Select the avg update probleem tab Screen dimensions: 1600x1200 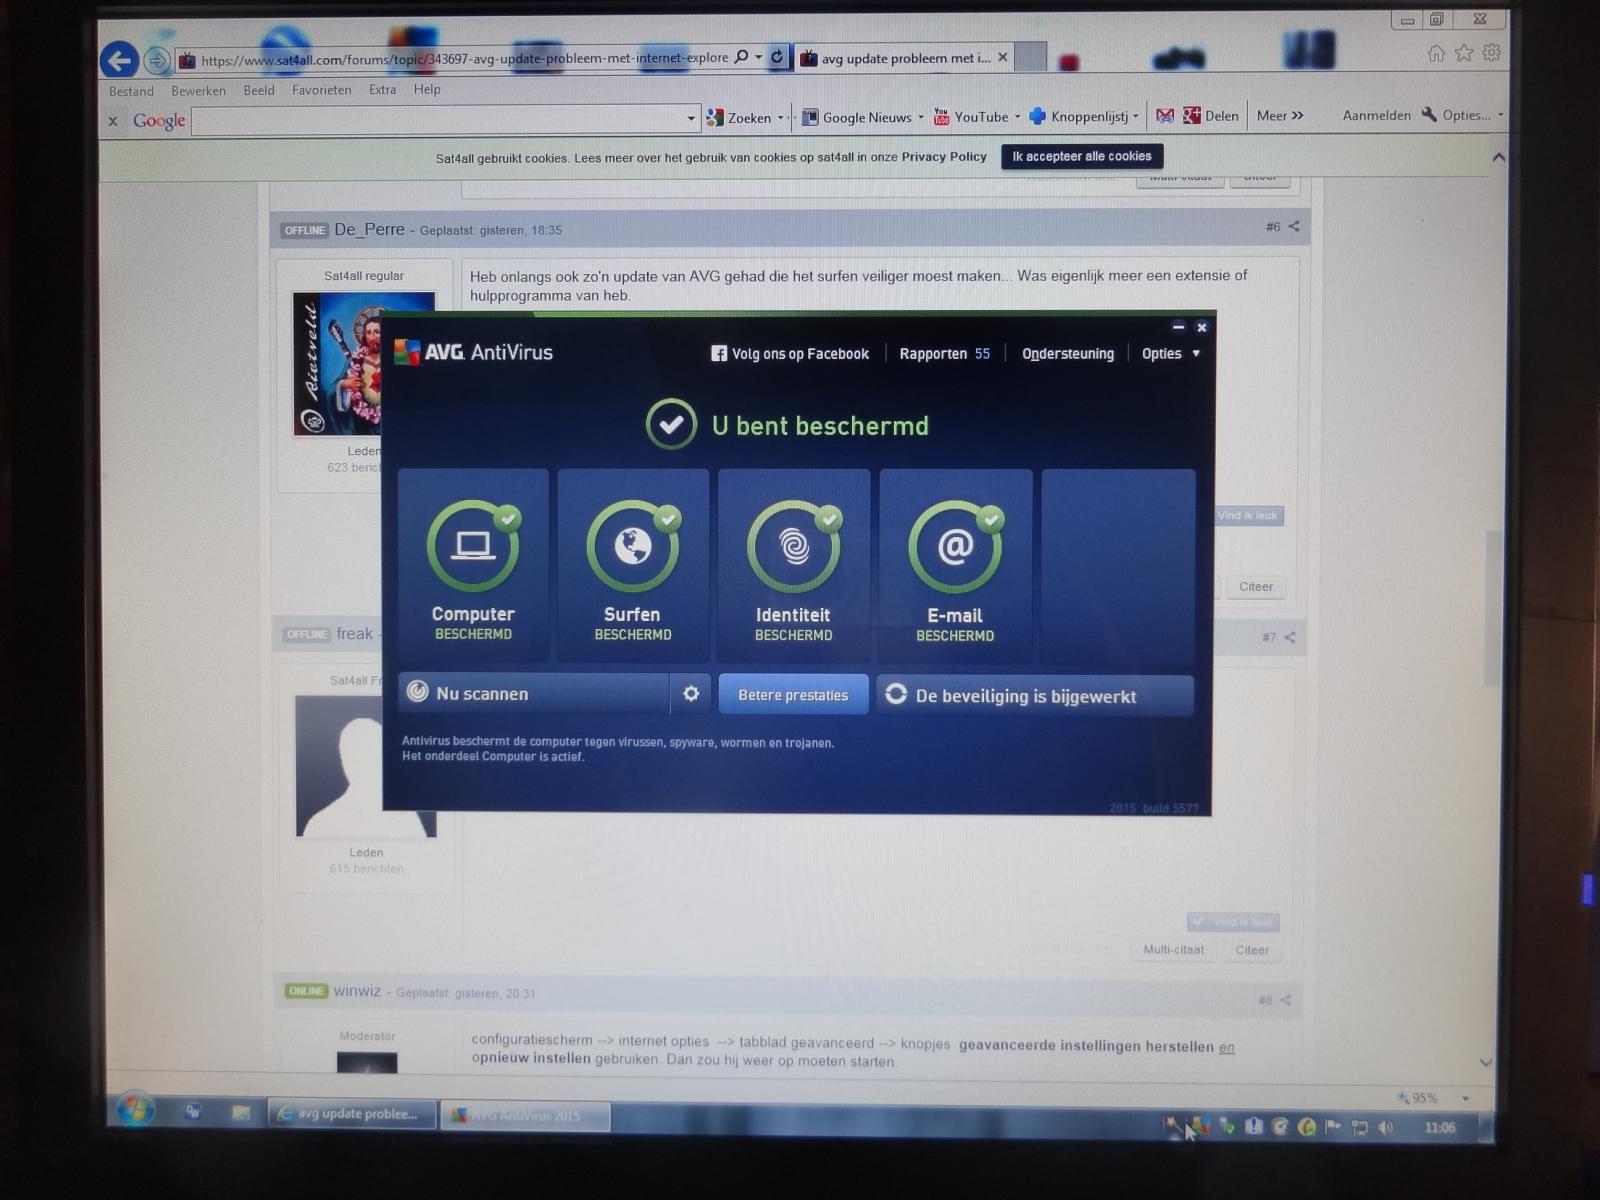(x=896, y=58)
